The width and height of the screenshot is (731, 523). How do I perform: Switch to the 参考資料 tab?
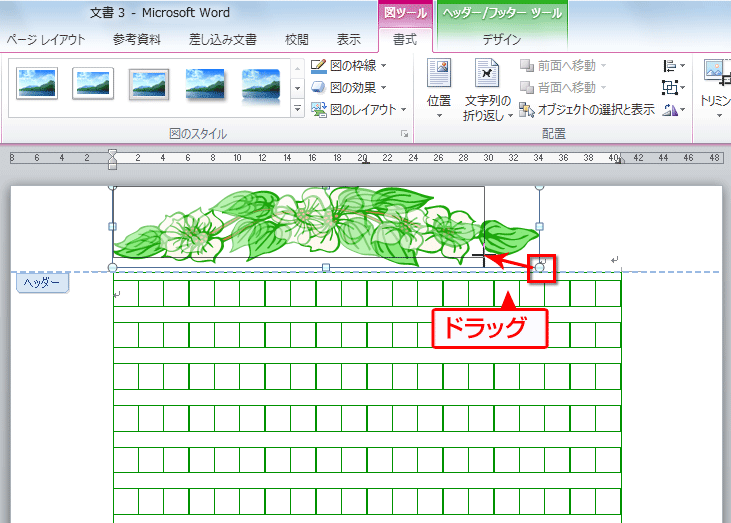click(137, 40)
